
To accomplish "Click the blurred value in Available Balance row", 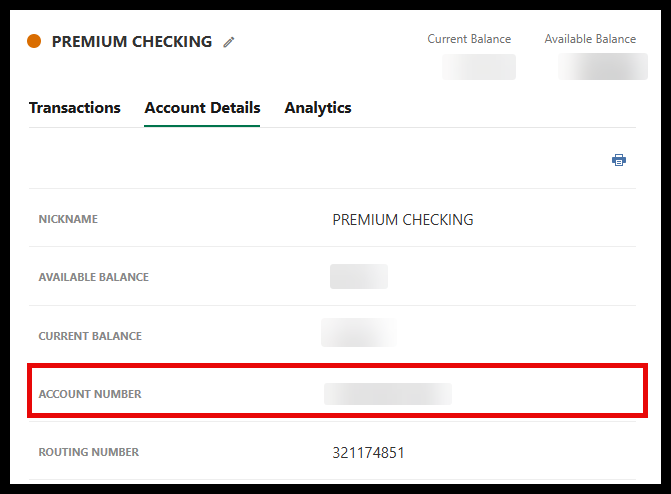I will pos(359,277).
